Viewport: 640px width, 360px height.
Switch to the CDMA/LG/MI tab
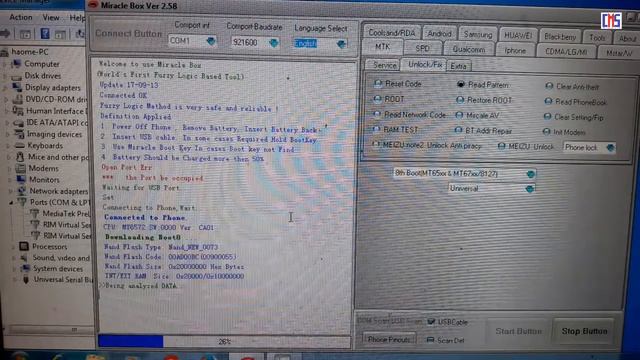[x=566, y=52]
